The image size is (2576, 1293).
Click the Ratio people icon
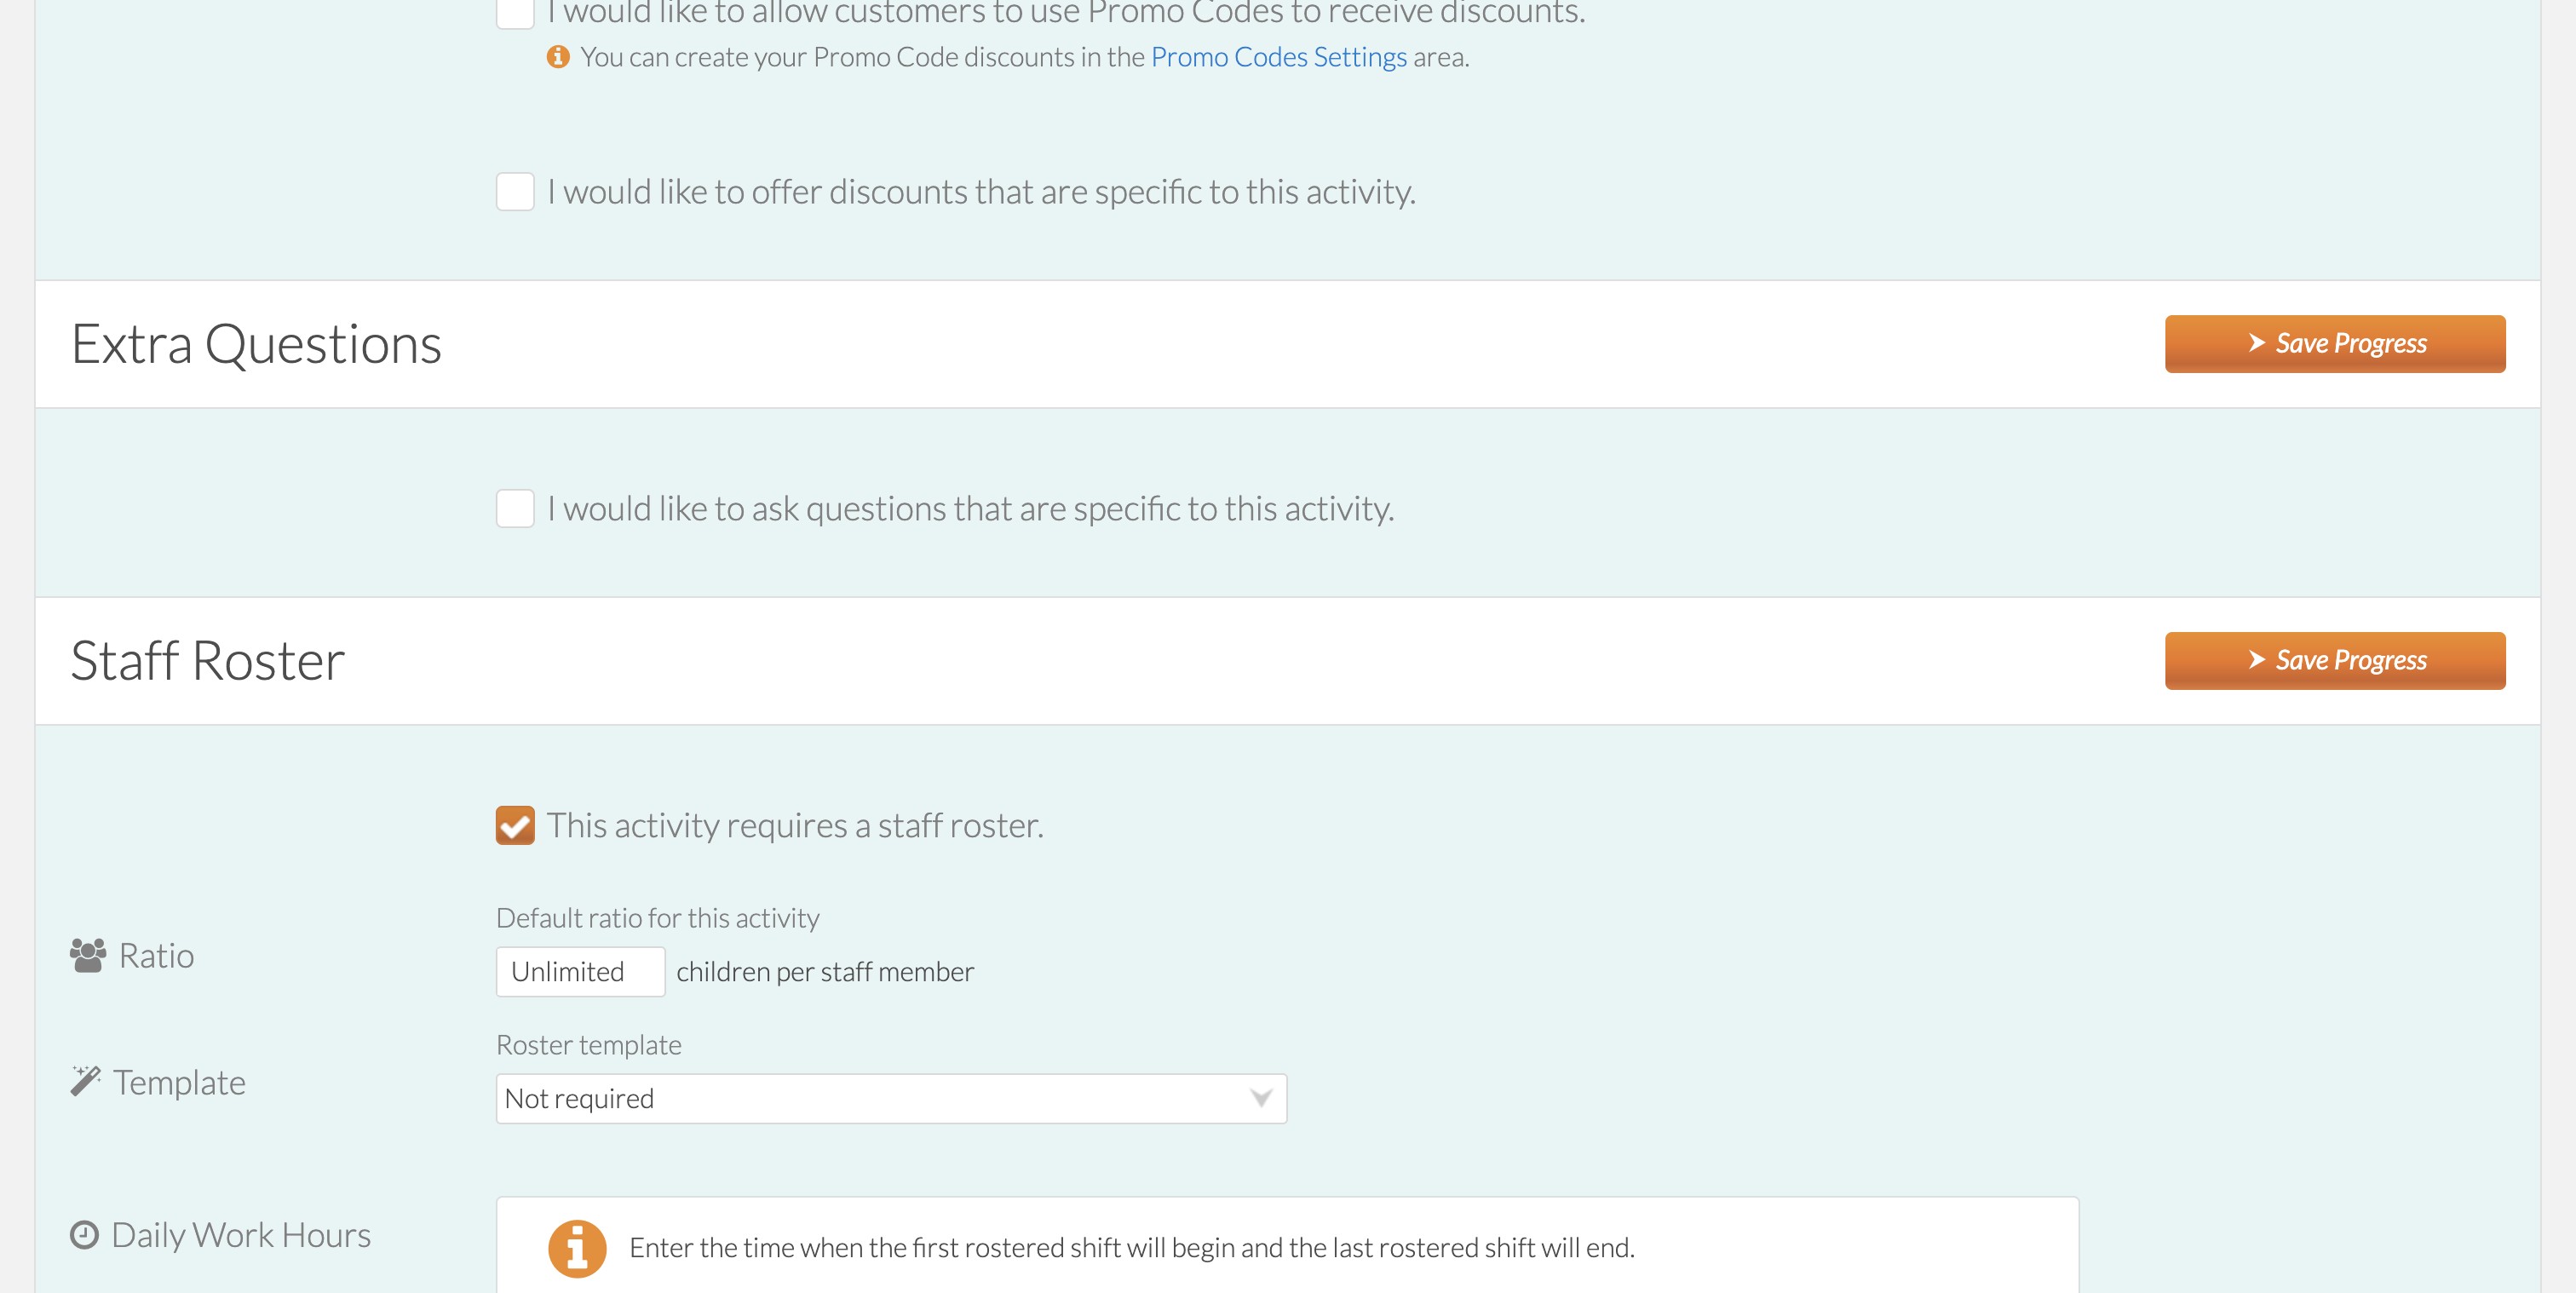click(88, 955)
